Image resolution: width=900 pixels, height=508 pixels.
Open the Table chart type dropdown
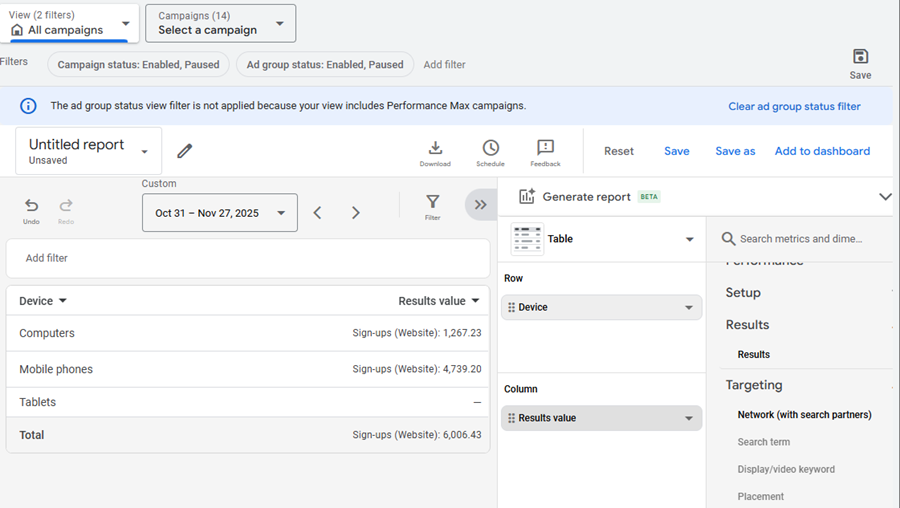pos(602,239)
